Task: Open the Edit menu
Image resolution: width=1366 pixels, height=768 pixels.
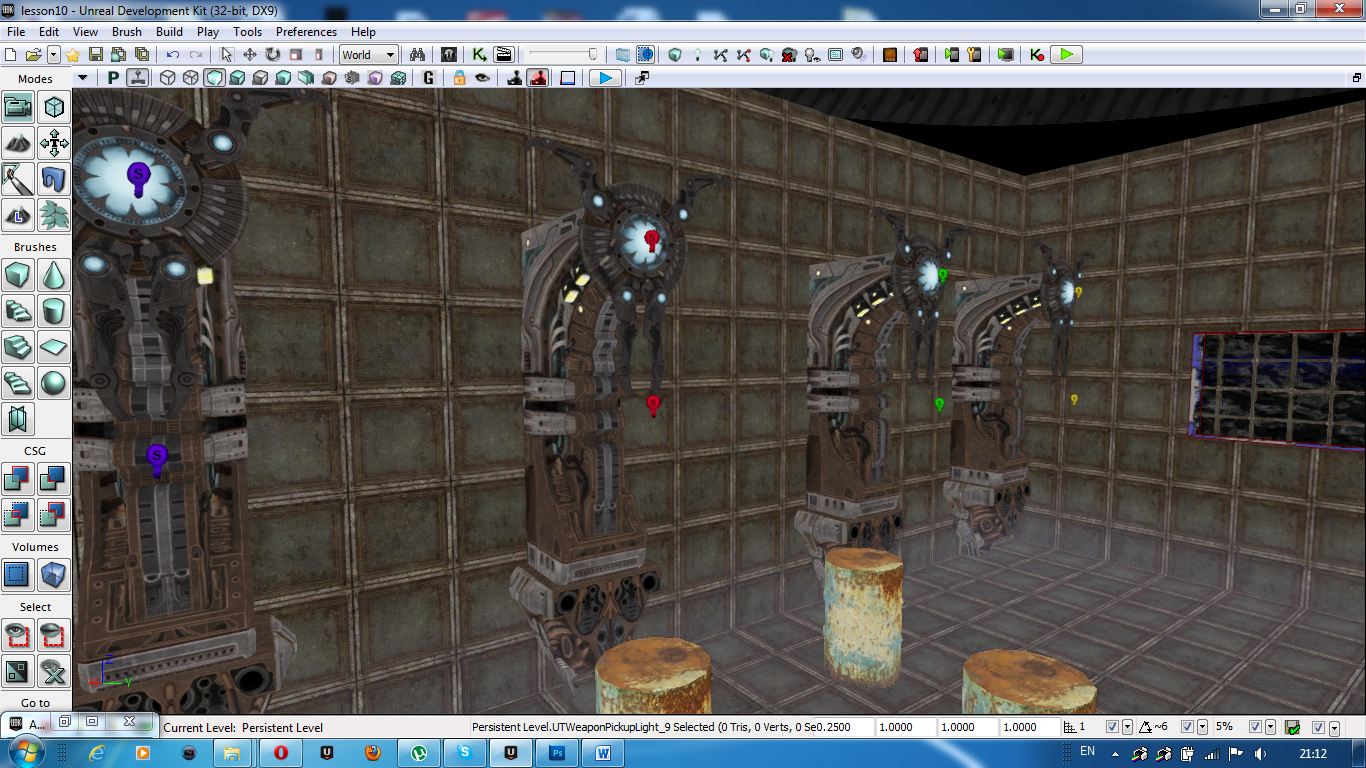Action: click(x=49, y=32)
